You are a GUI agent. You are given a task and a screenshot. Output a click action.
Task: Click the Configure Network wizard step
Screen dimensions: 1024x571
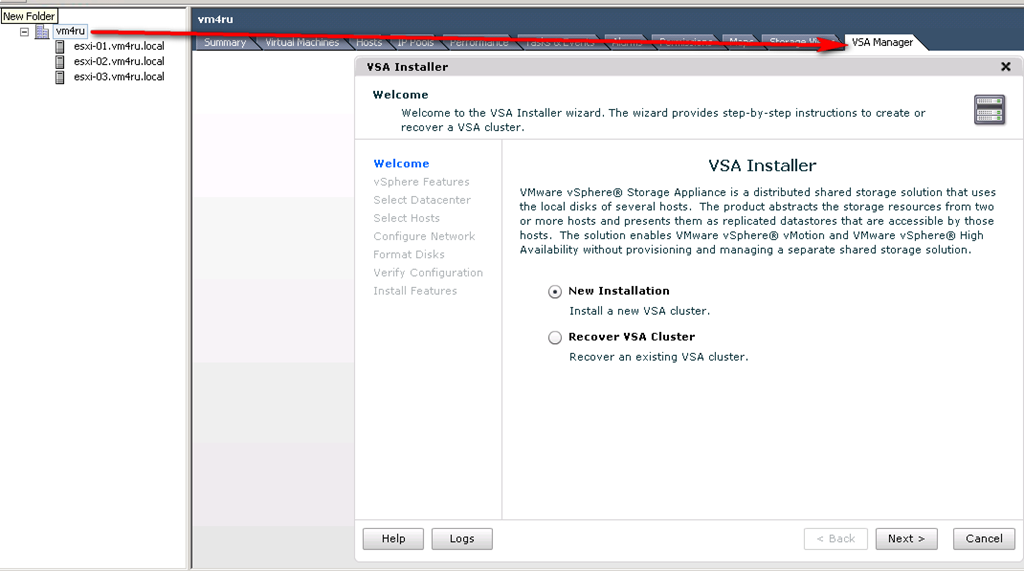[424, 237]
